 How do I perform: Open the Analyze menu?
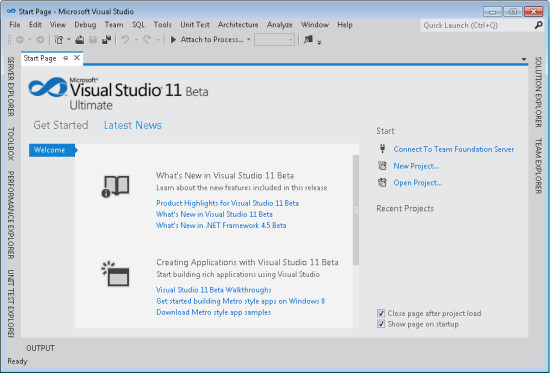click(x=280, y=25)
